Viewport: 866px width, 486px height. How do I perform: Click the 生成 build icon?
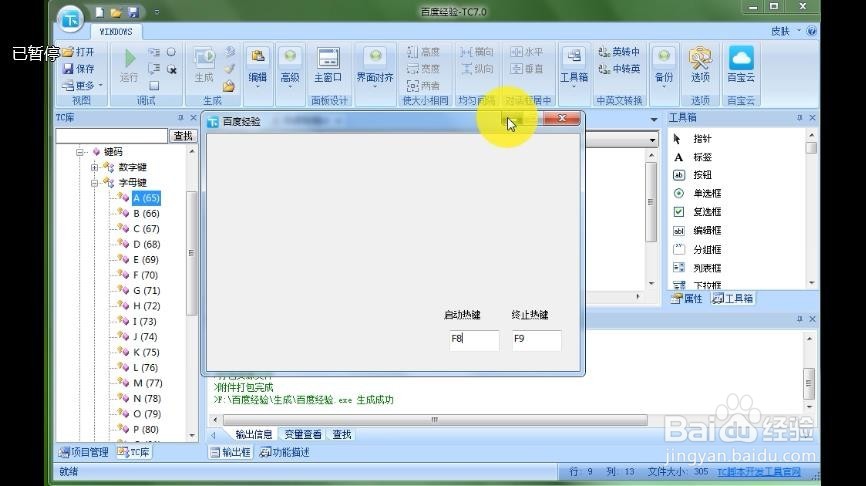point(204,65)
